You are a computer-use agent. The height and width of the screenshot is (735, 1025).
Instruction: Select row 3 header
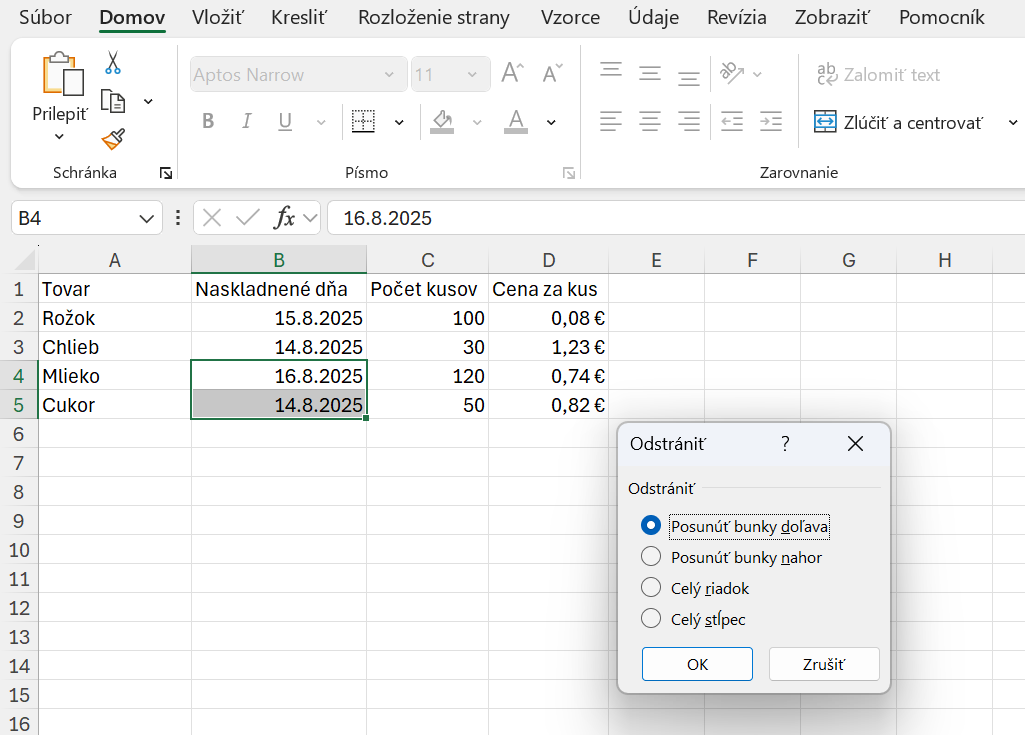[18, 347]
